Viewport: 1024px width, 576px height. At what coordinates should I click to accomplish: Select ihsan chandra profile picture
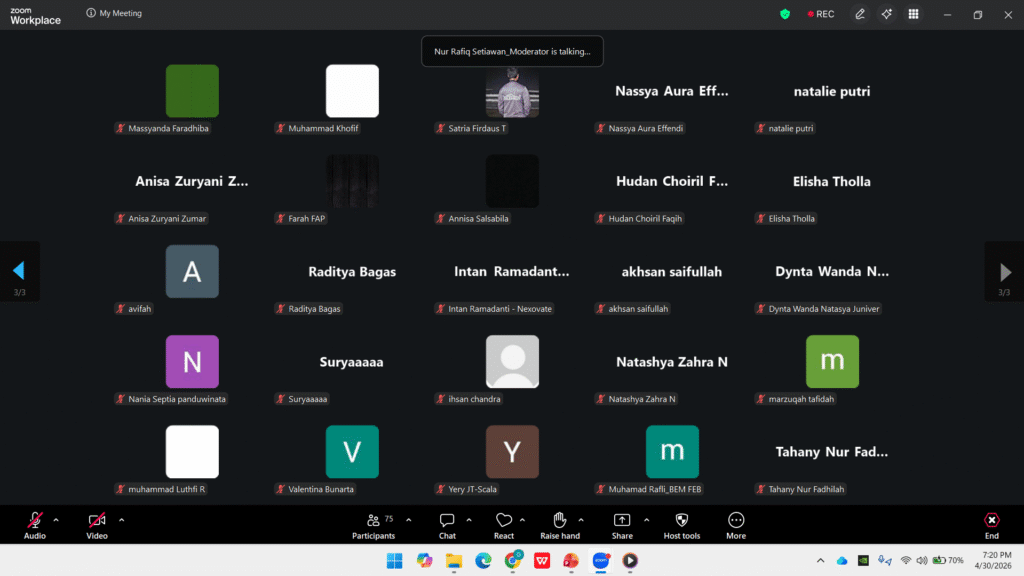pyautogui.click(x=512, y=361)
